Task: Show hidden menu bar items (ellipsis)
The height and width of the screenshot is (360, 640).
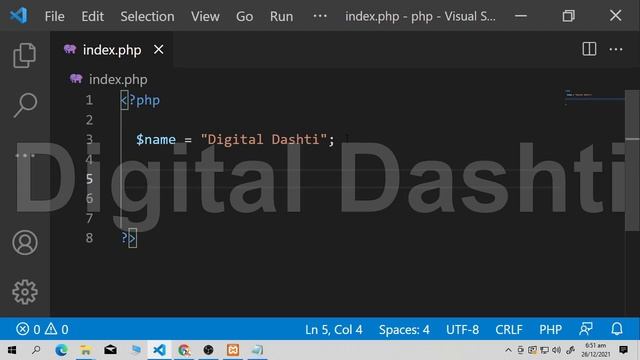Action: (x=320, y=16)
